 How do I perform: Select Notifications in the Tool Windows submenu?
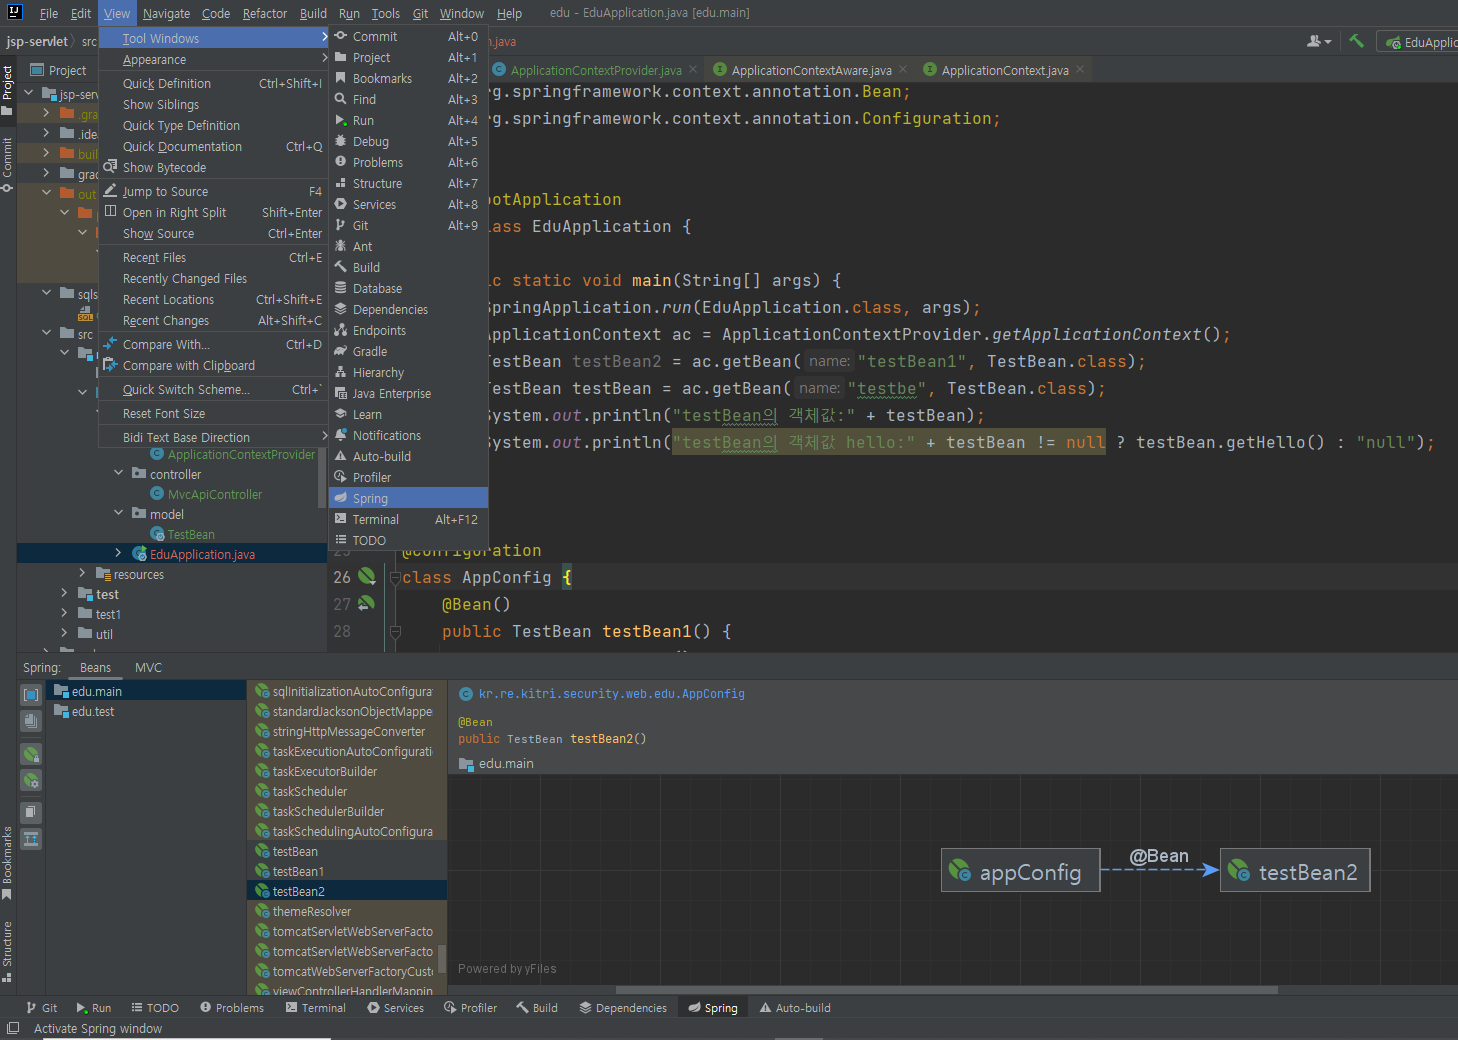[408, 436]
